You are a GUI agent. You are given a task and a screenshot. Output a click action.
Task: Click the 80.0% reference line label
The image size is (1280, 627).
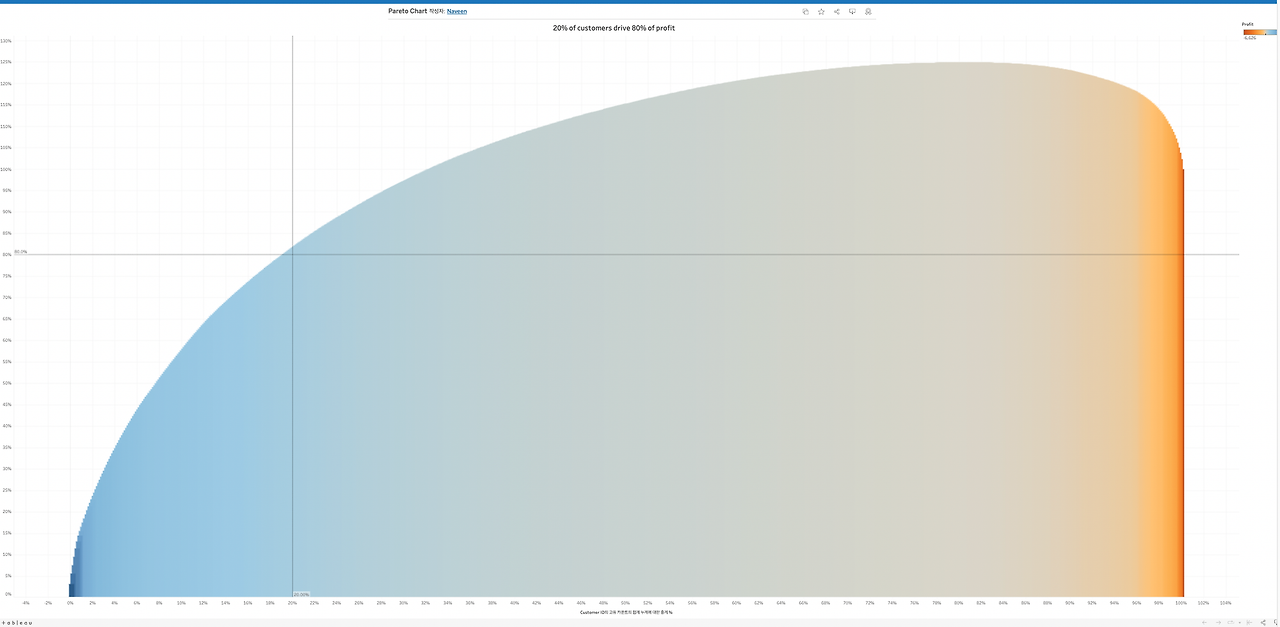pos(21,252)
